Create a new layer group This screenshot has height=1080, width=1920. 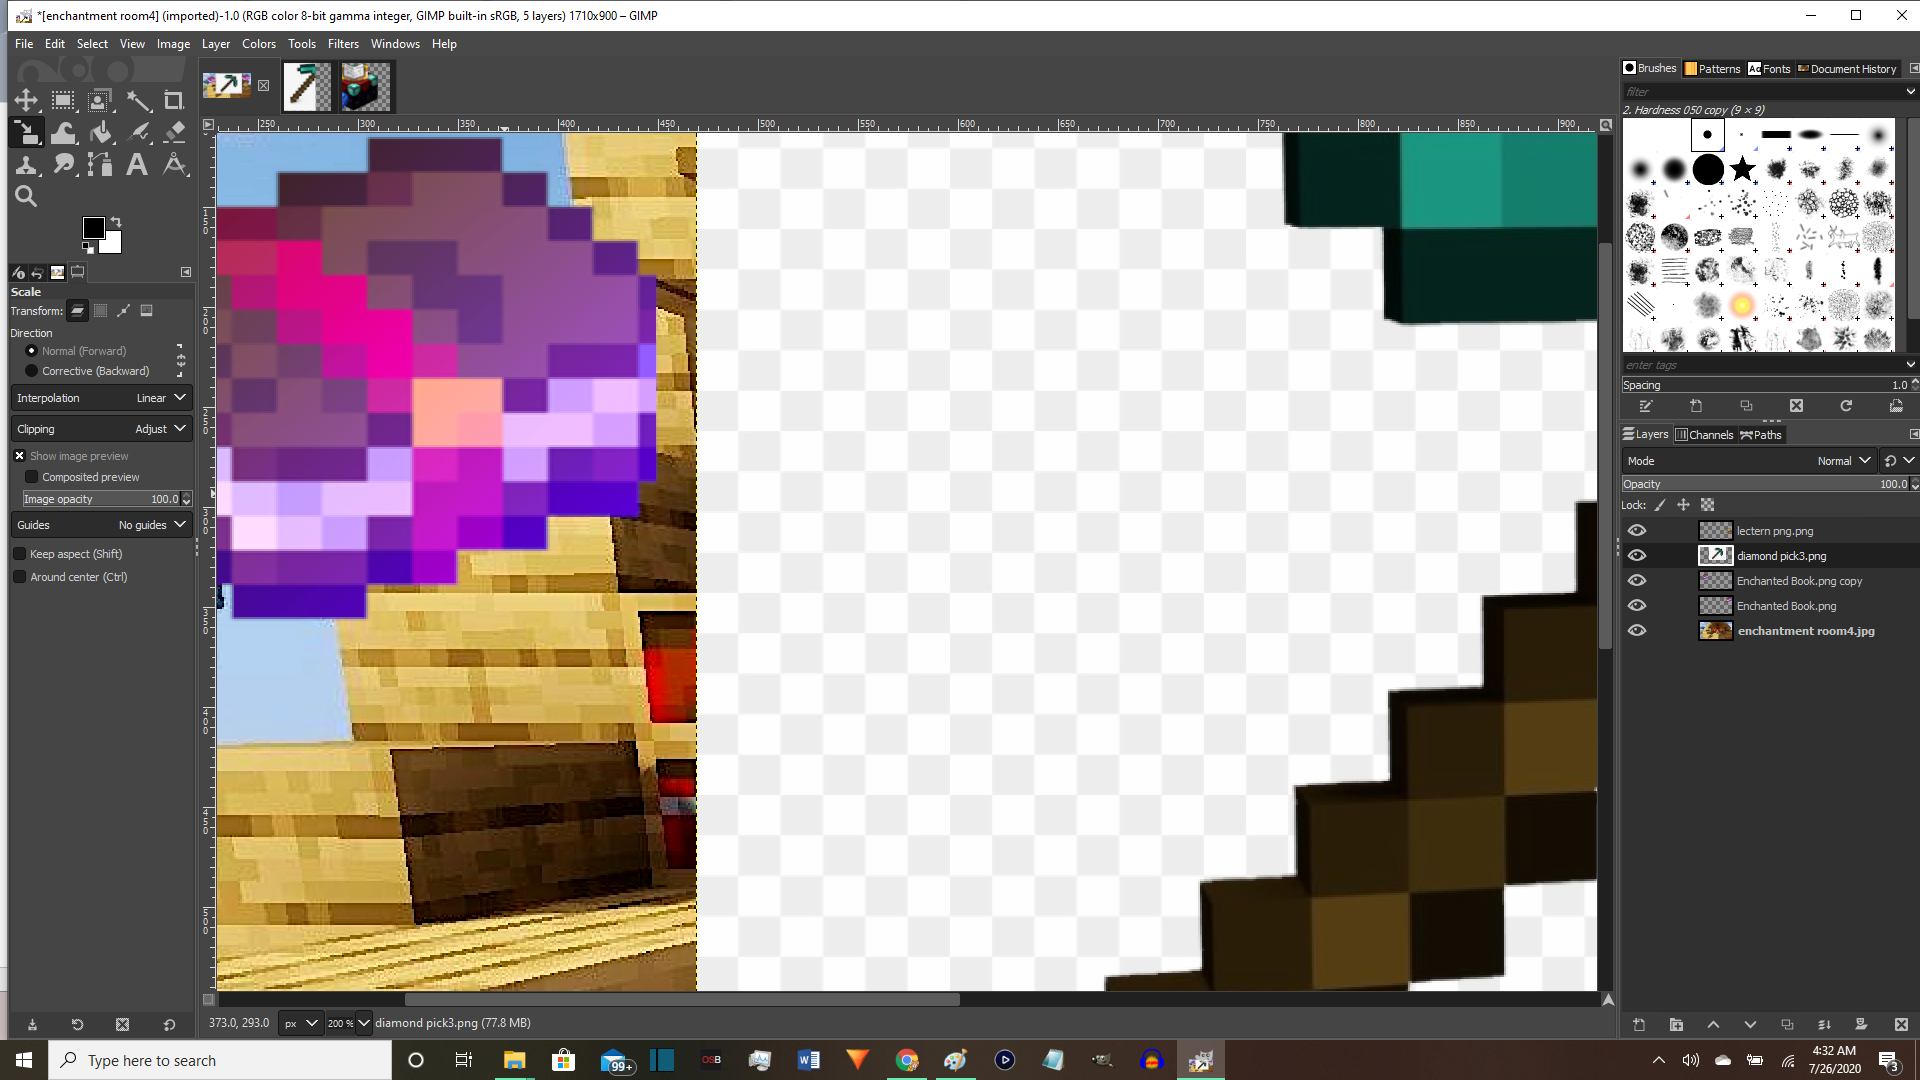(1676, 1025)
